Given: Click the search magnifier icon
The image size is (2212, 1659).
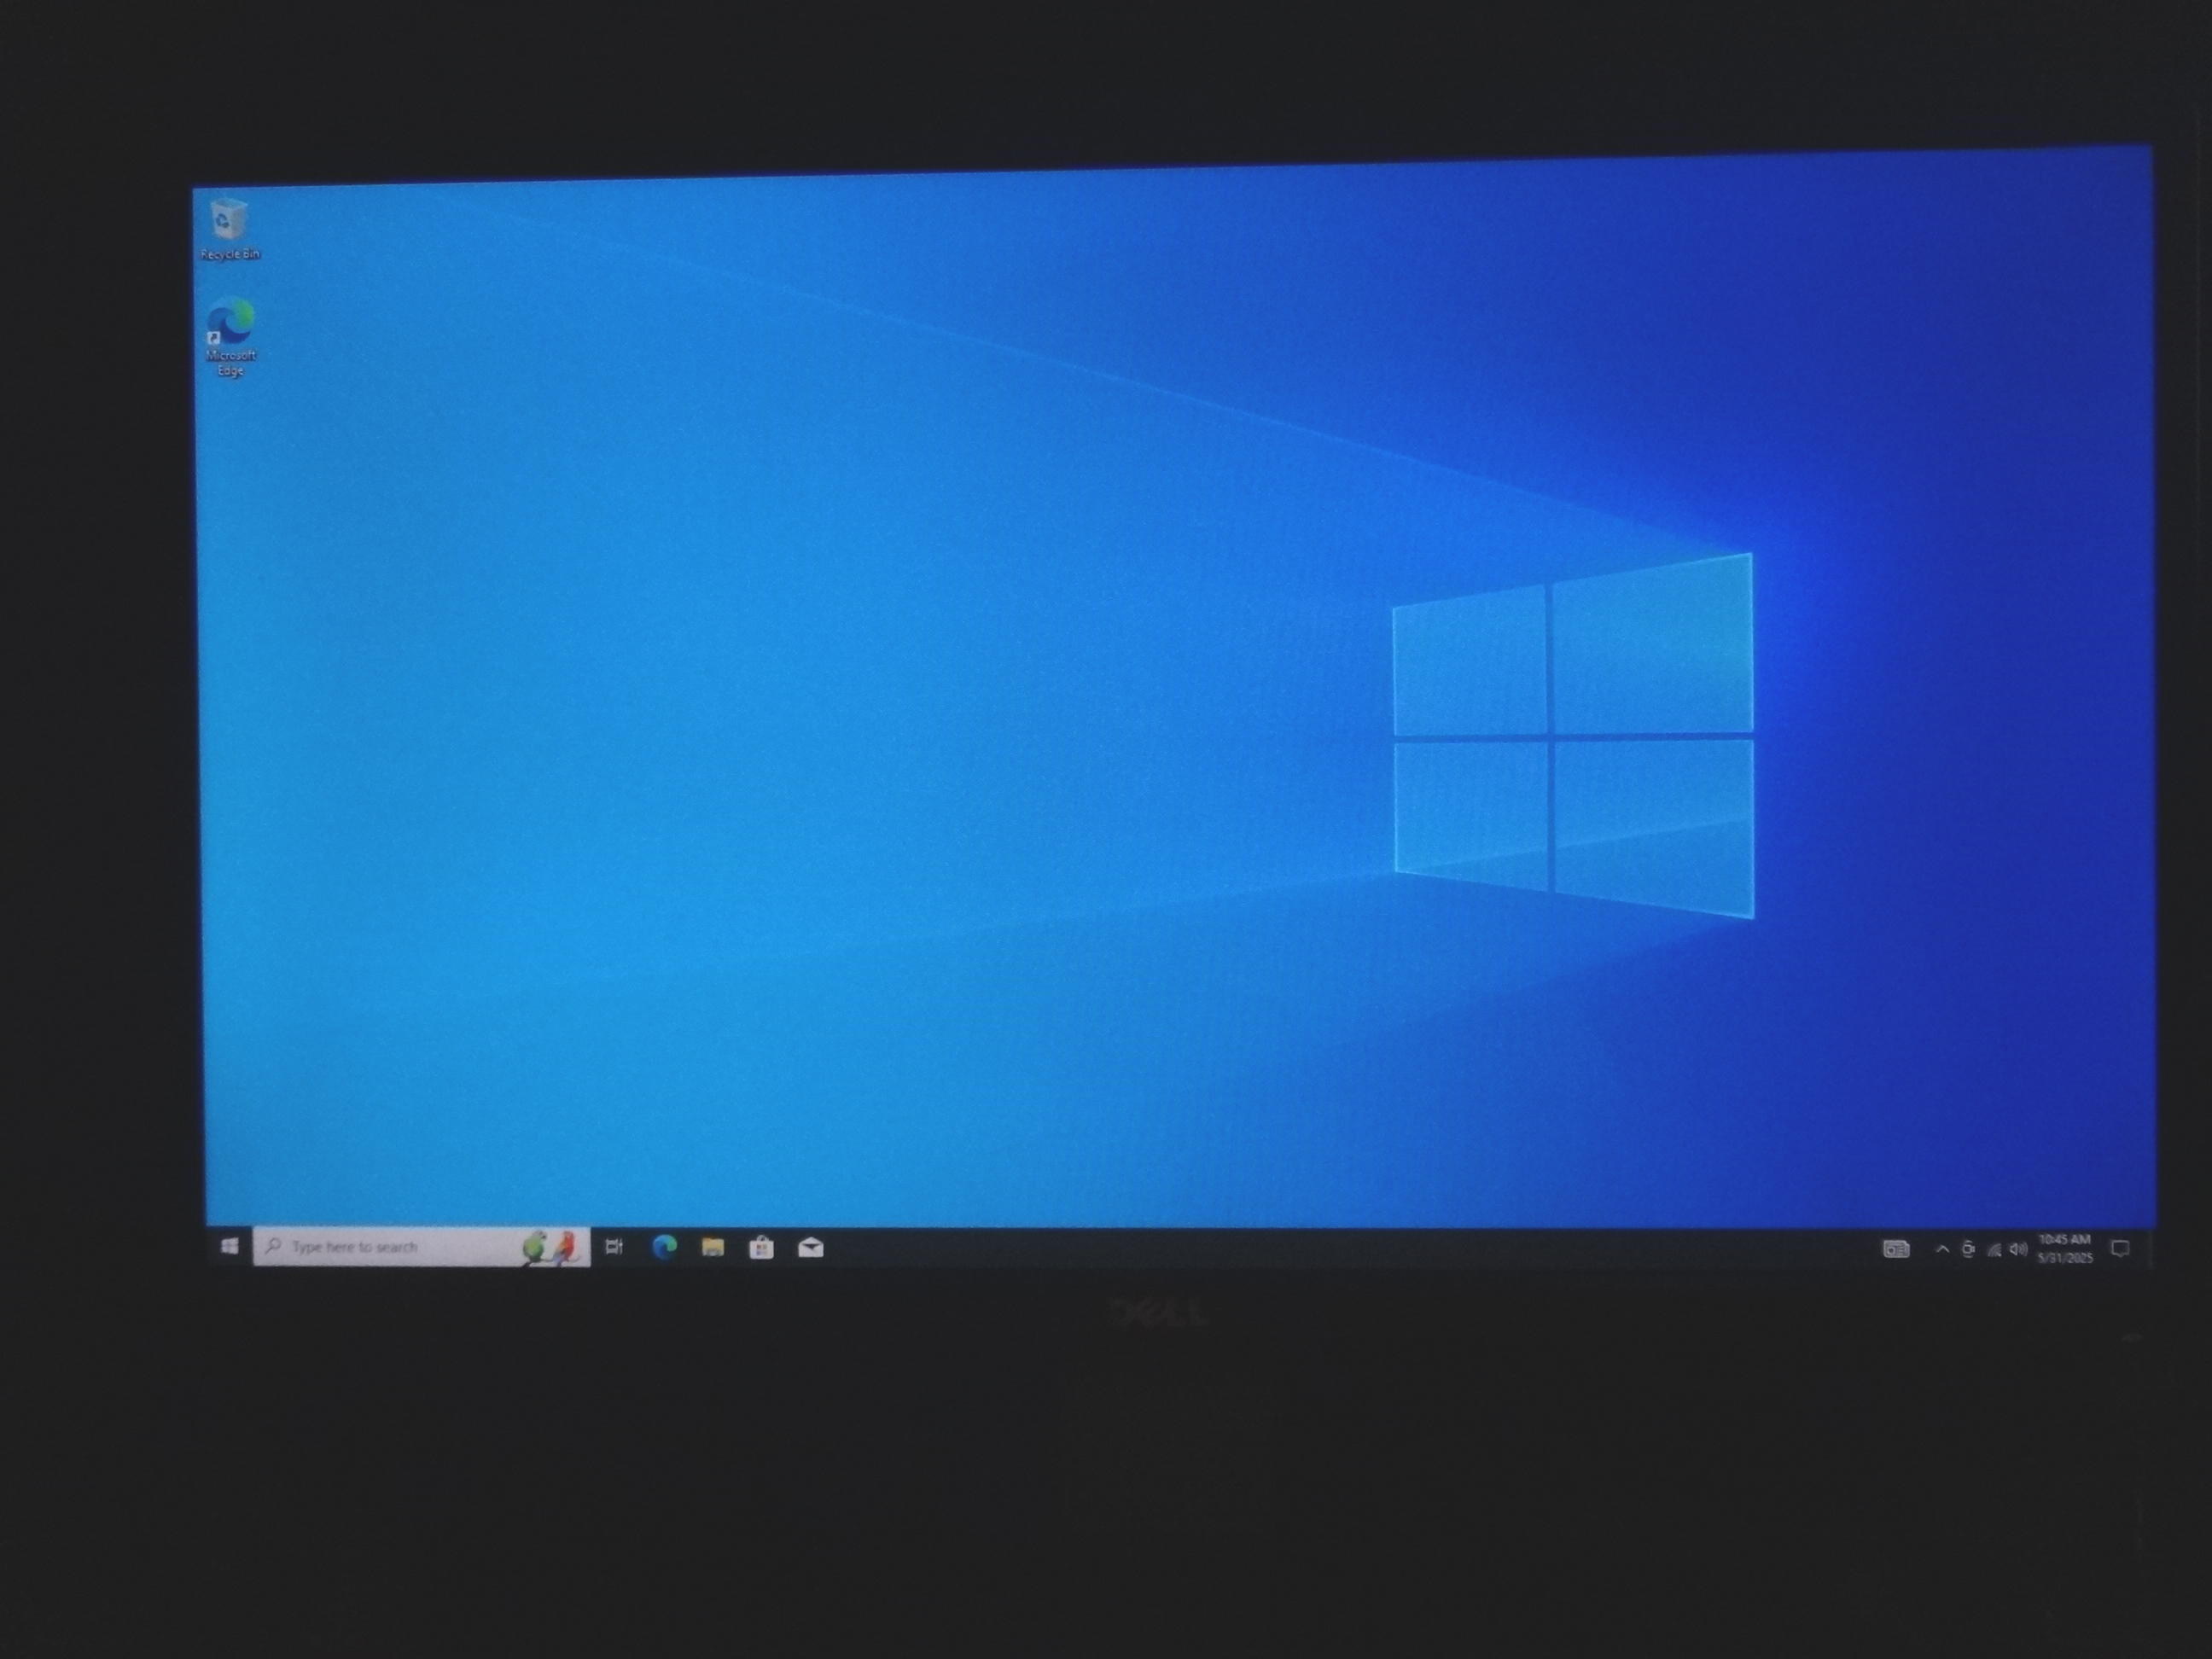Looking at the screenshot, I should click(x=272, y=1246).
